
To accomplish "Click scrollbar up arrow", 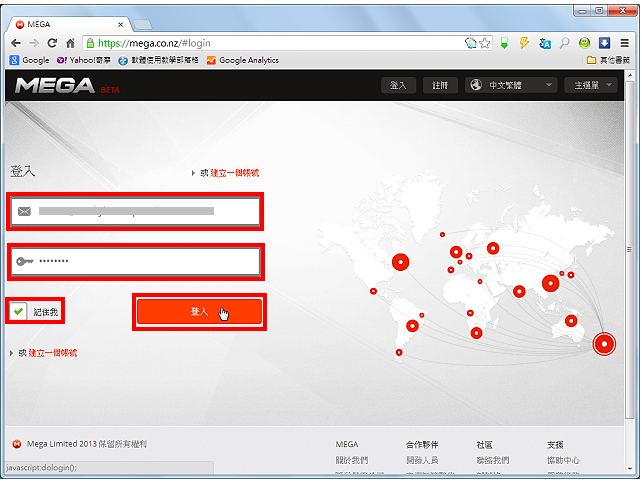I will 630,75.
